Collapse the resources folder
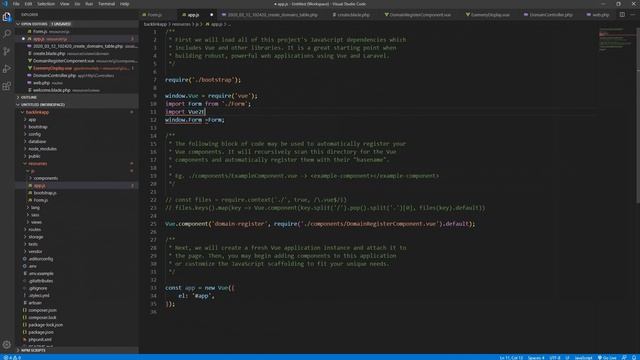This screenshot has width=640, height=360. coord(77,163)
